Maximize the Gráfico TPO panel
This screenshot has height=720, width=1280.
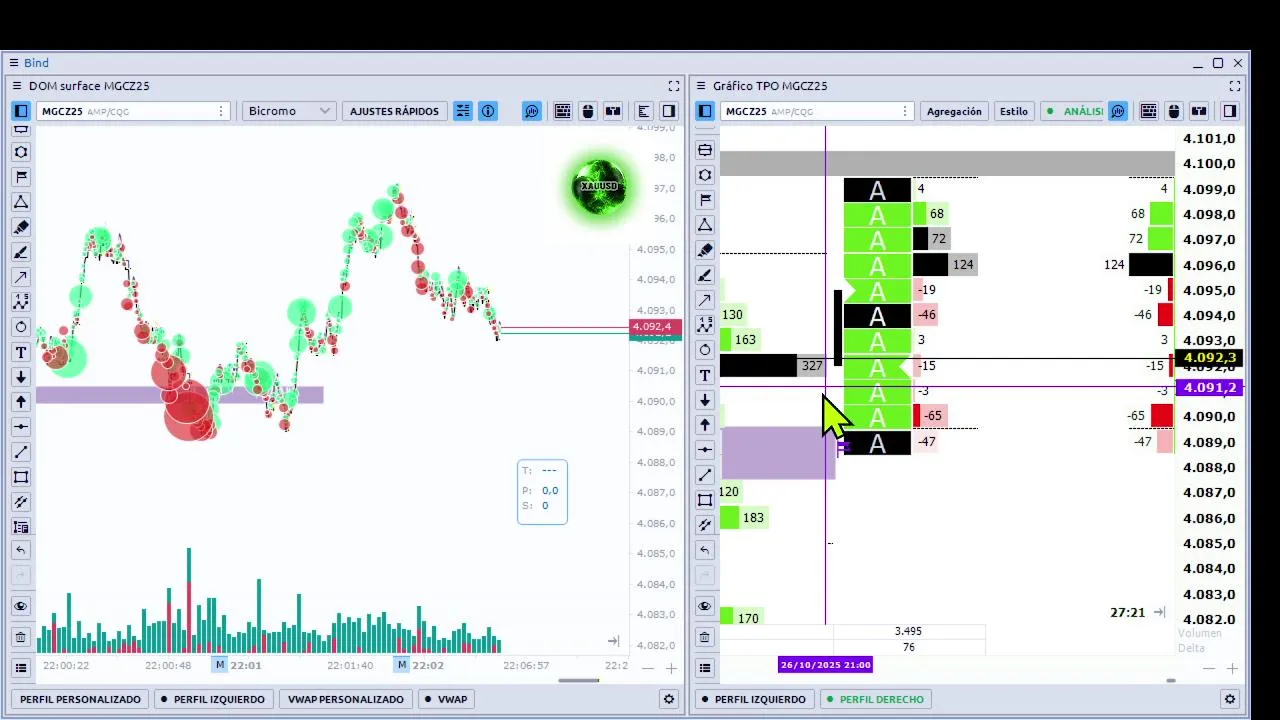click(x=1235, y=86)
